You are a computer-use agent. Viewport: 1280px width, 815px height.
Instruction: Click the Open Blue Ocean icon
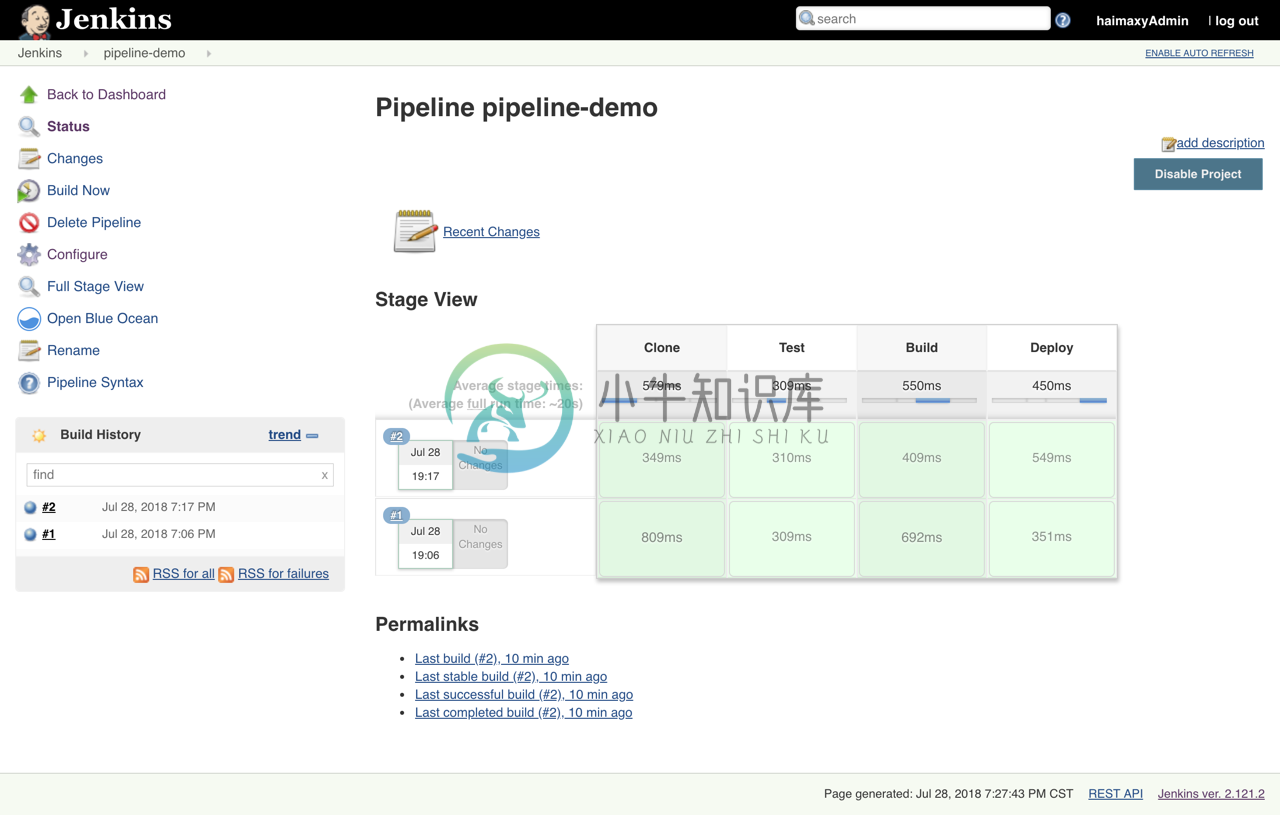(29, 319)
